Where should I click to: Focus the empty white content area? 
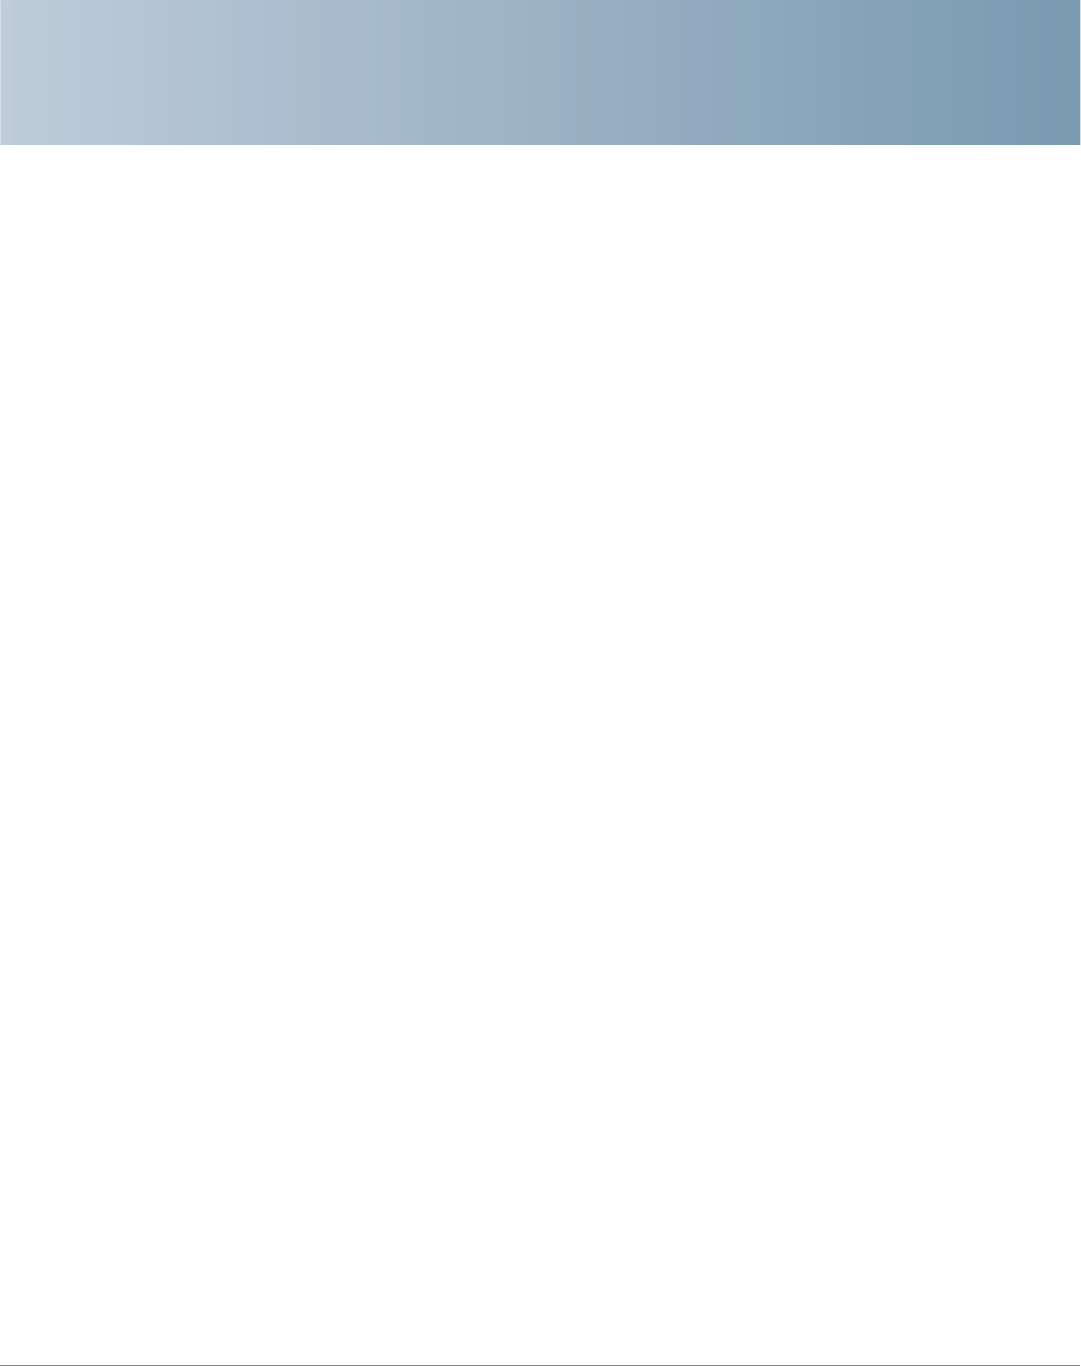540,755
